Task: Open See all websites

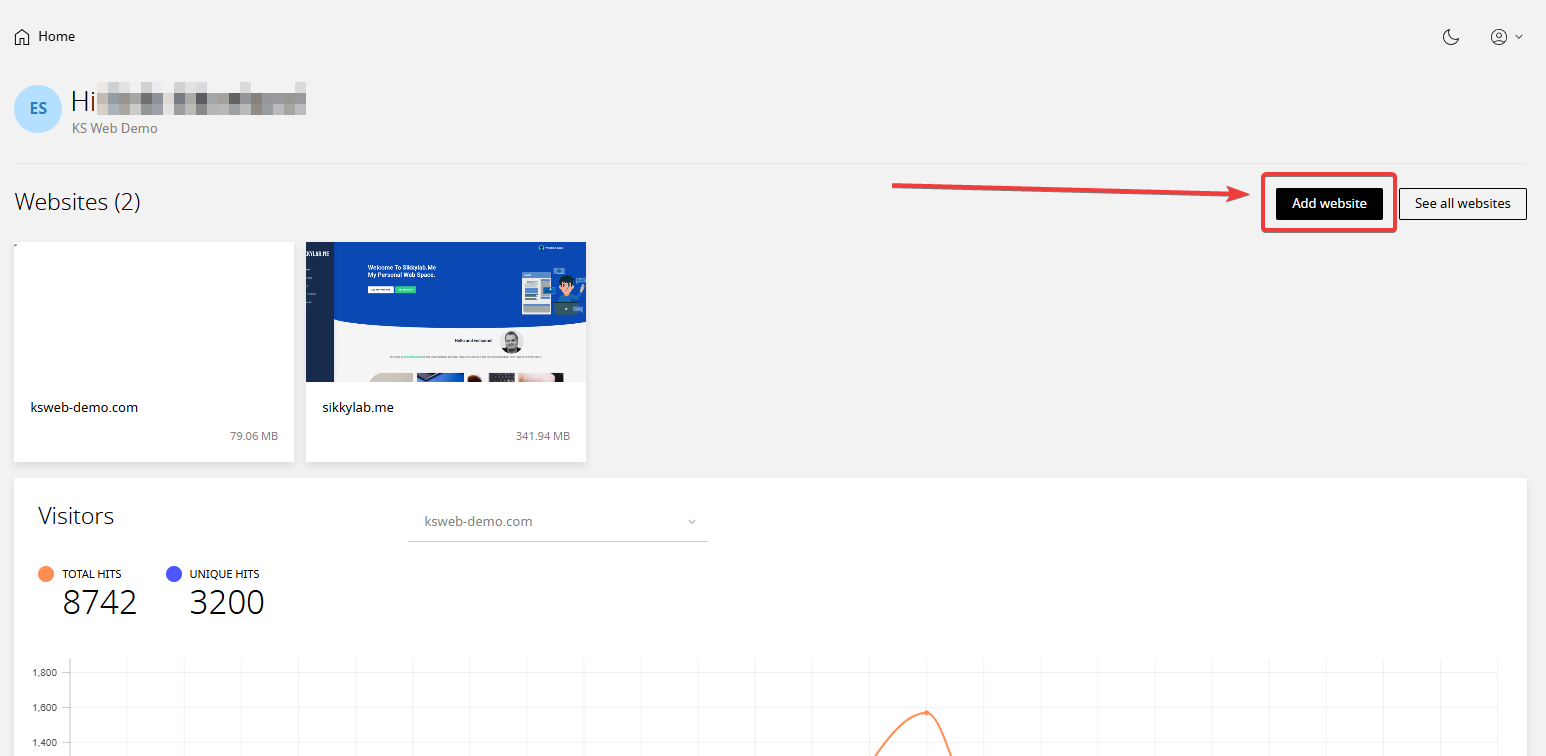Action: (1462, 204)
